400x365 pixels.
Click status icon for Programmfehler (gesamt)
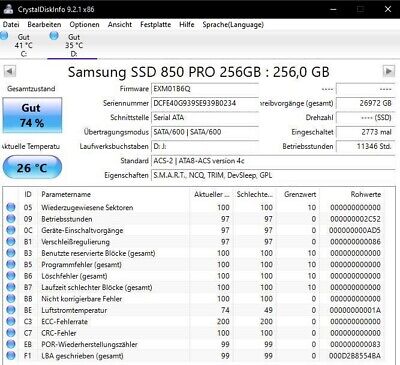[x=11, y=264]
